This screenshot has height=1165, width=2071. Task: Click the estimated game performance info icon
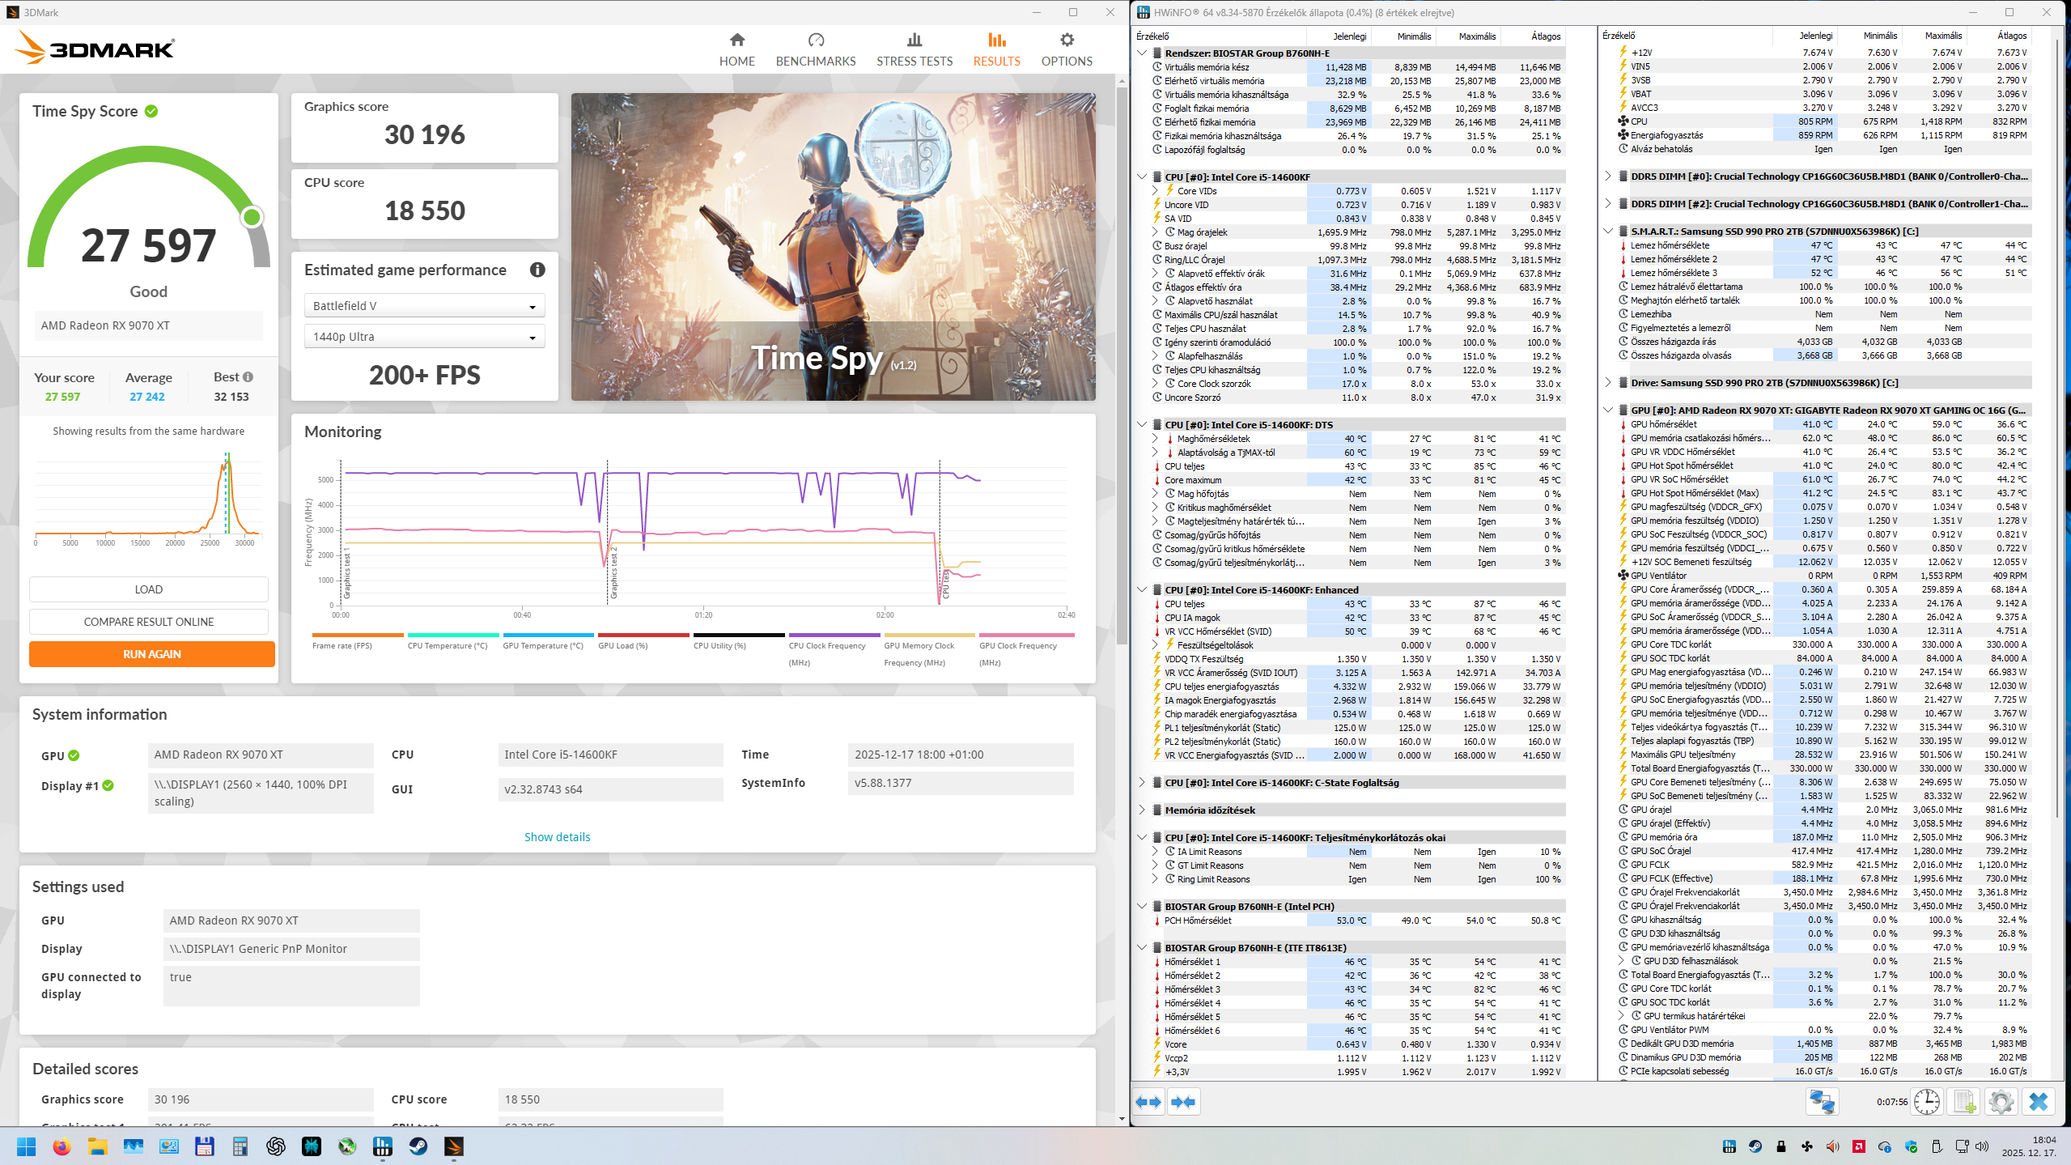coord(538,270)
